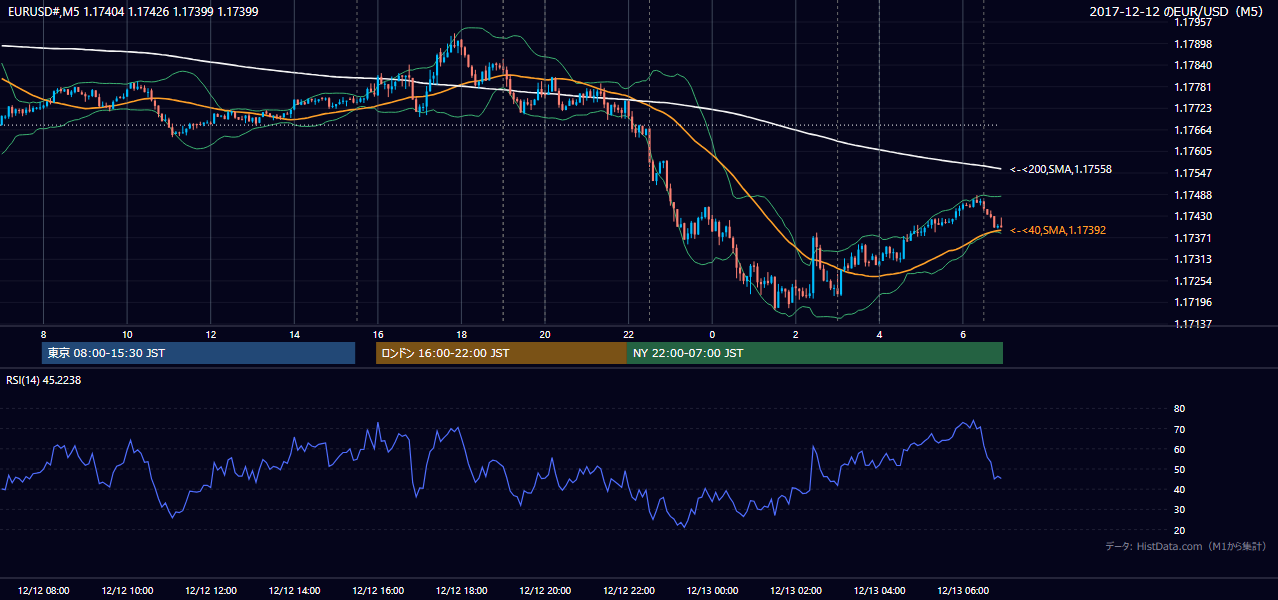Click price axis value 1.17781
Screen dimensions: 1278x600
tap(1192, 87)
